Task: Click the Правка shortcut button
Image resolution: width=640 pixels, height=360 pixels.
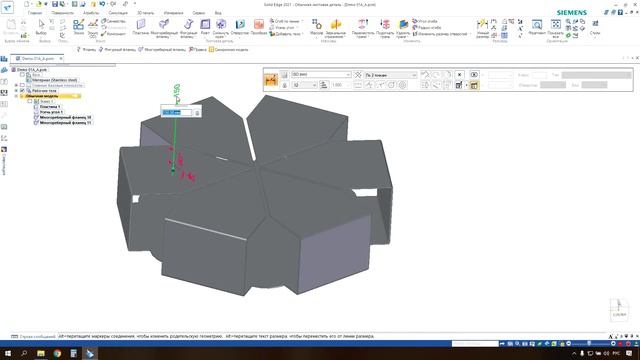Action: 198,49
